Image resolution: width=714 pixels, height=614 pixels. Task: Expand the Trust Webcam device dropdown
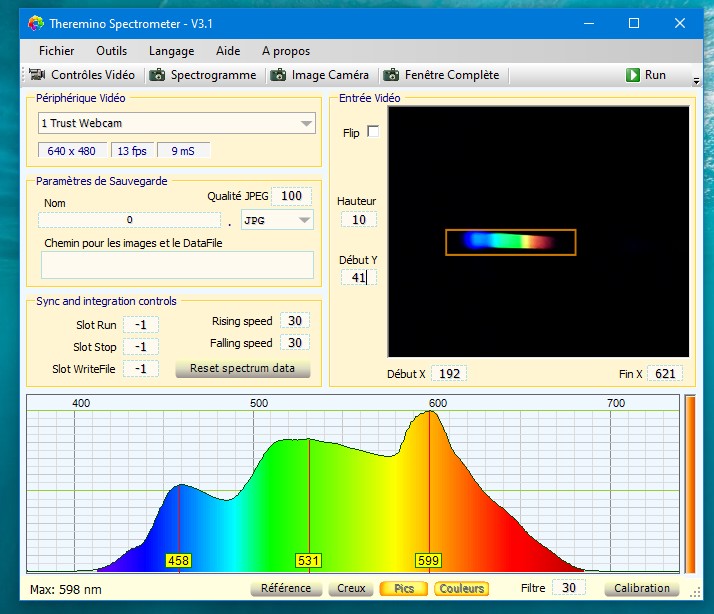(x=306, y=123)
